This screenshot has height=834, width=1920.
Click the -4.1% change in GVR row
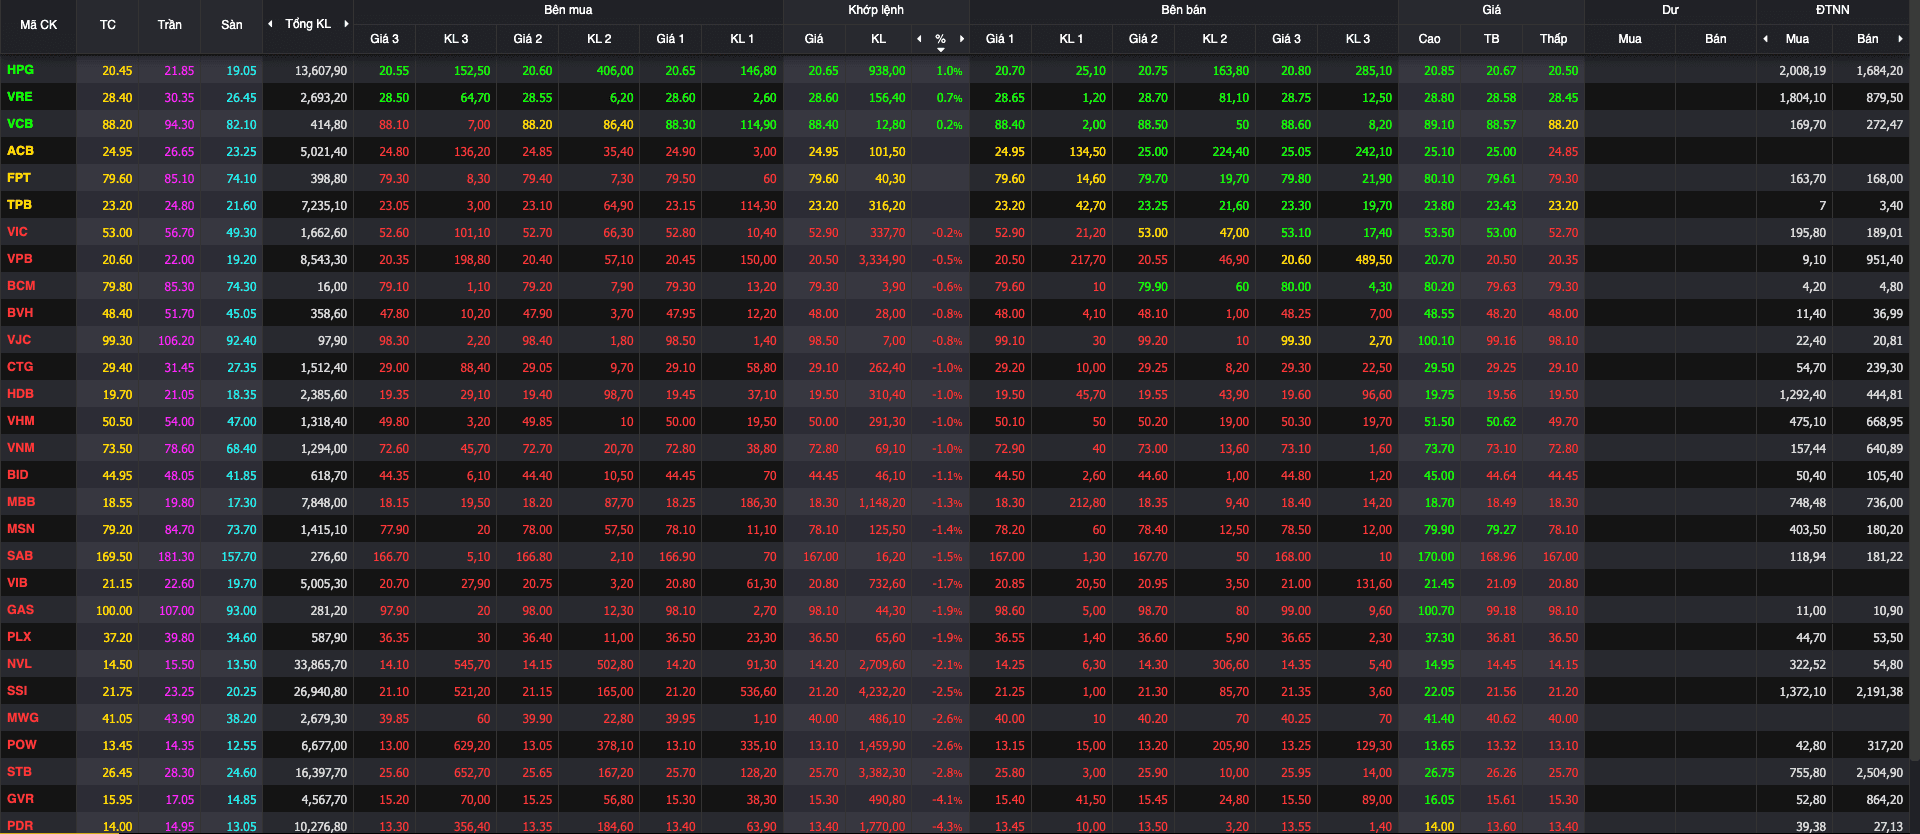948,800
